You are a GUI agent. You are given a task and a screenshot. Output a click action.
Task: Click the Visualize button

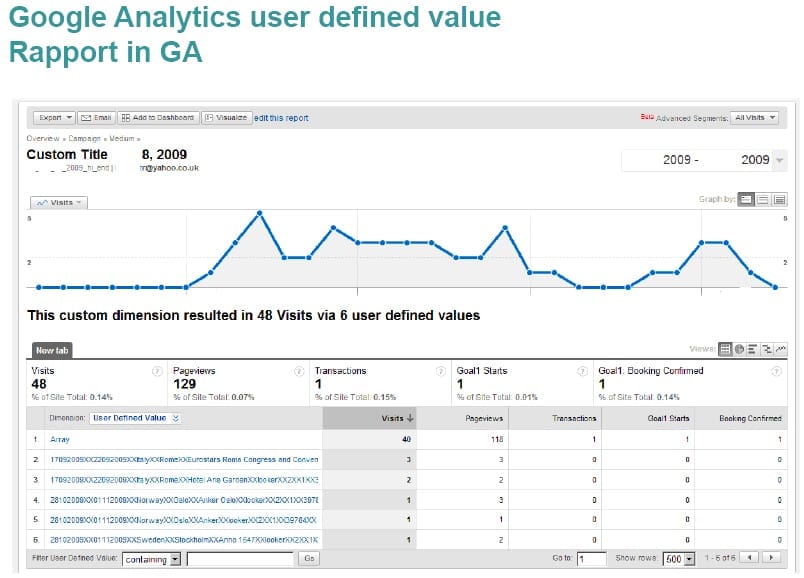point(227,118)
